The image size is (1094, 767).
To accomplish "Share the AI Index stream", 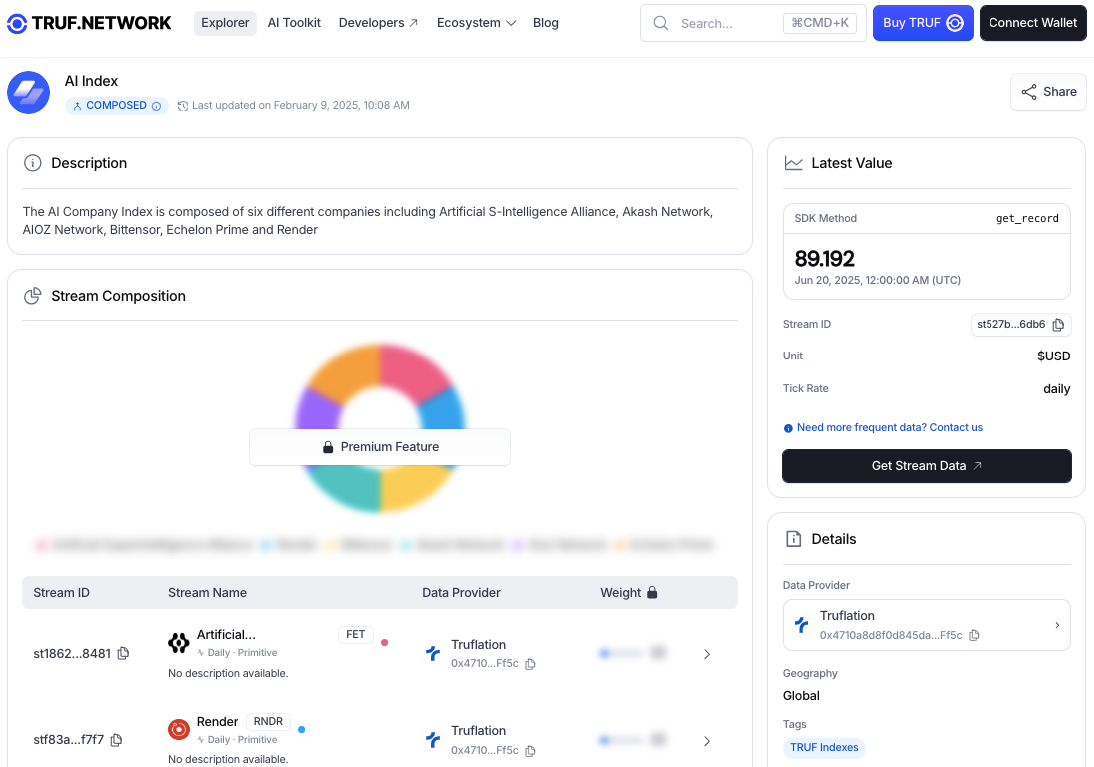I will [1048, 92].
